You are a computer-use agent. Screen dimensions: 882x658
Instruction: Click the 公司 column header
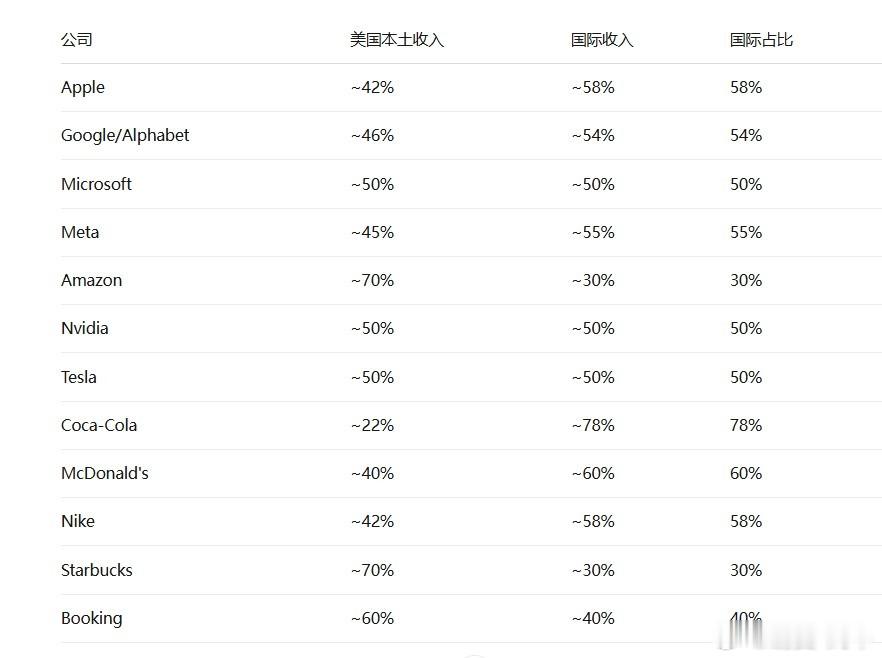[x=76, y=39]
